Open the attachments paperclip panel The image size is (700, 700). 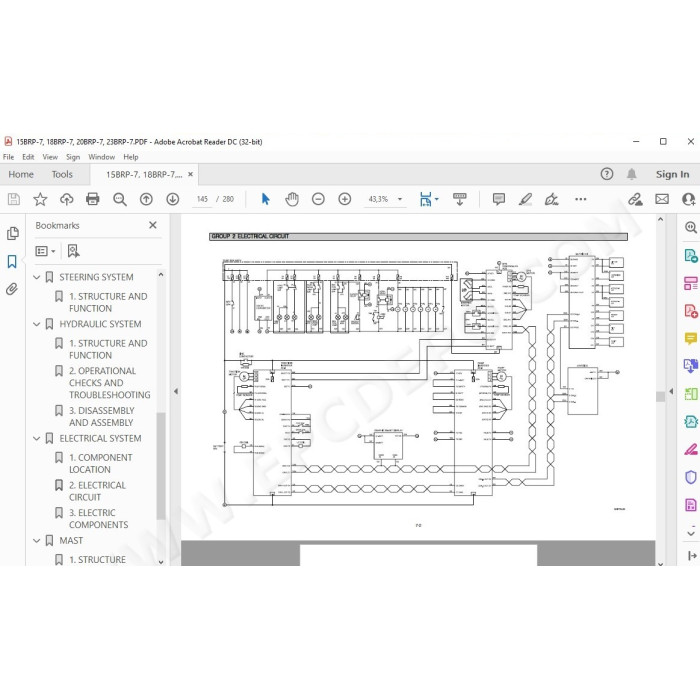click(12, 289)
